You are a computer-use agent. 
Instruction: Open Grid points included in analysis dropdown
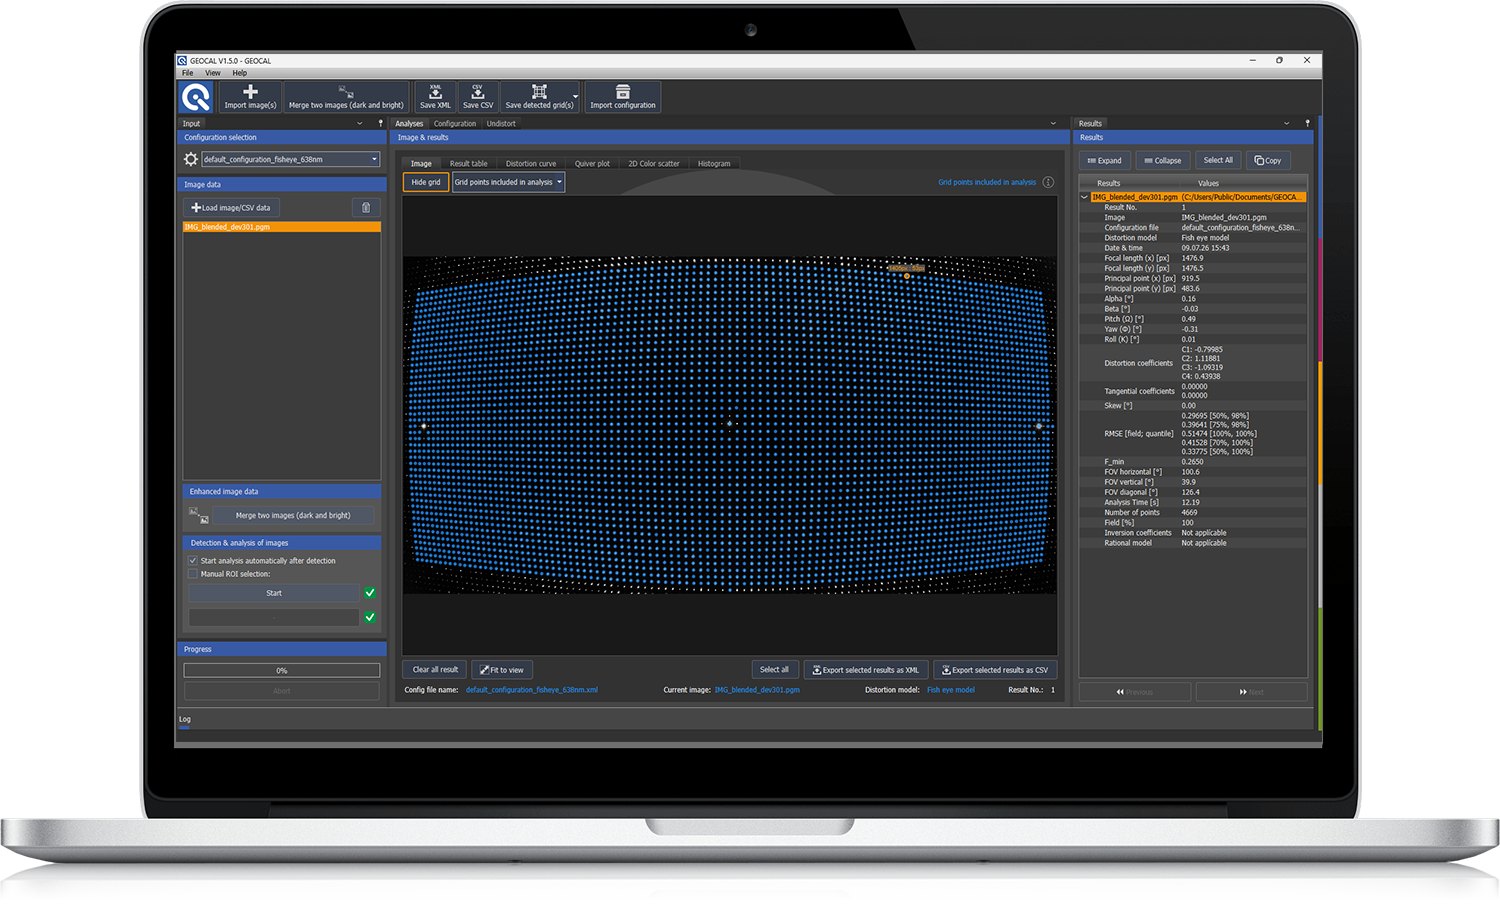pyautogui.click(x=508, y=182)
